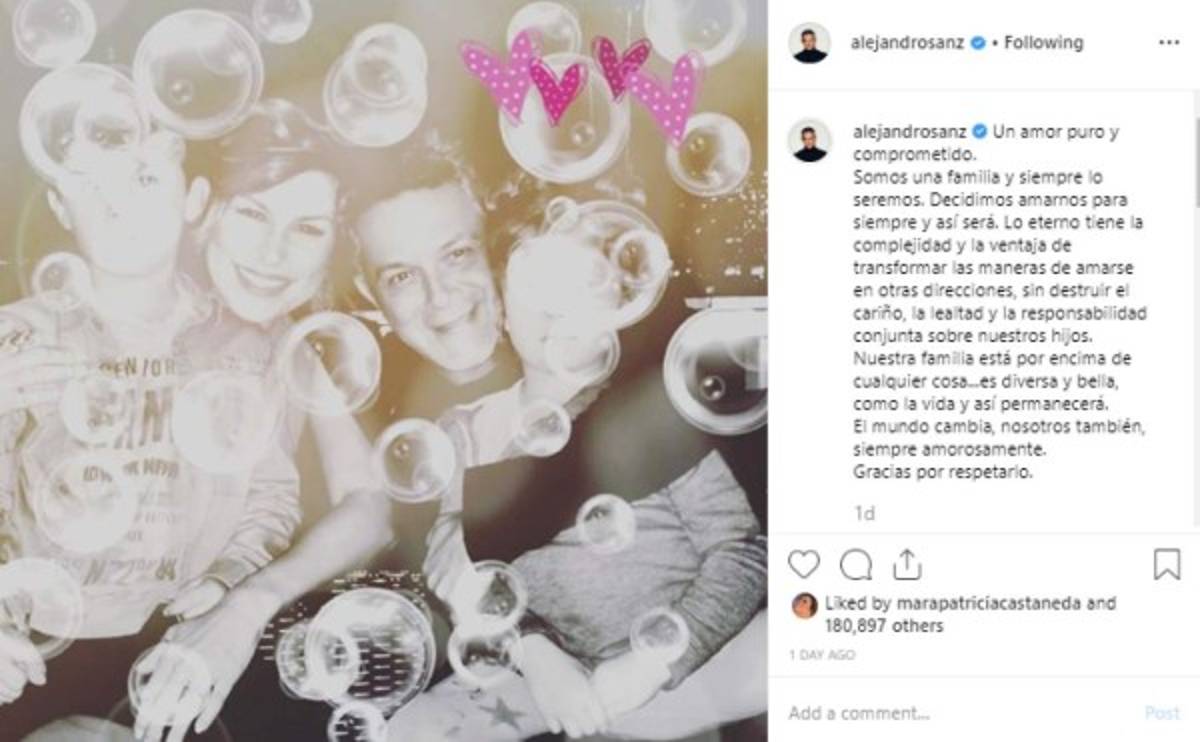Like the post with the heart icon
The image size is (1200, 742).
803,565
